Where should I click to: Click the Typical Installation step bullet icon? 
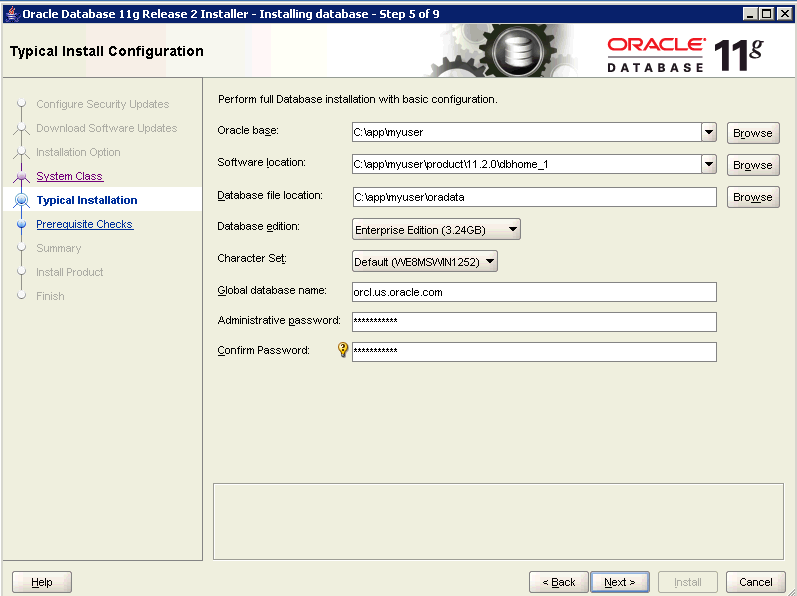21,200
